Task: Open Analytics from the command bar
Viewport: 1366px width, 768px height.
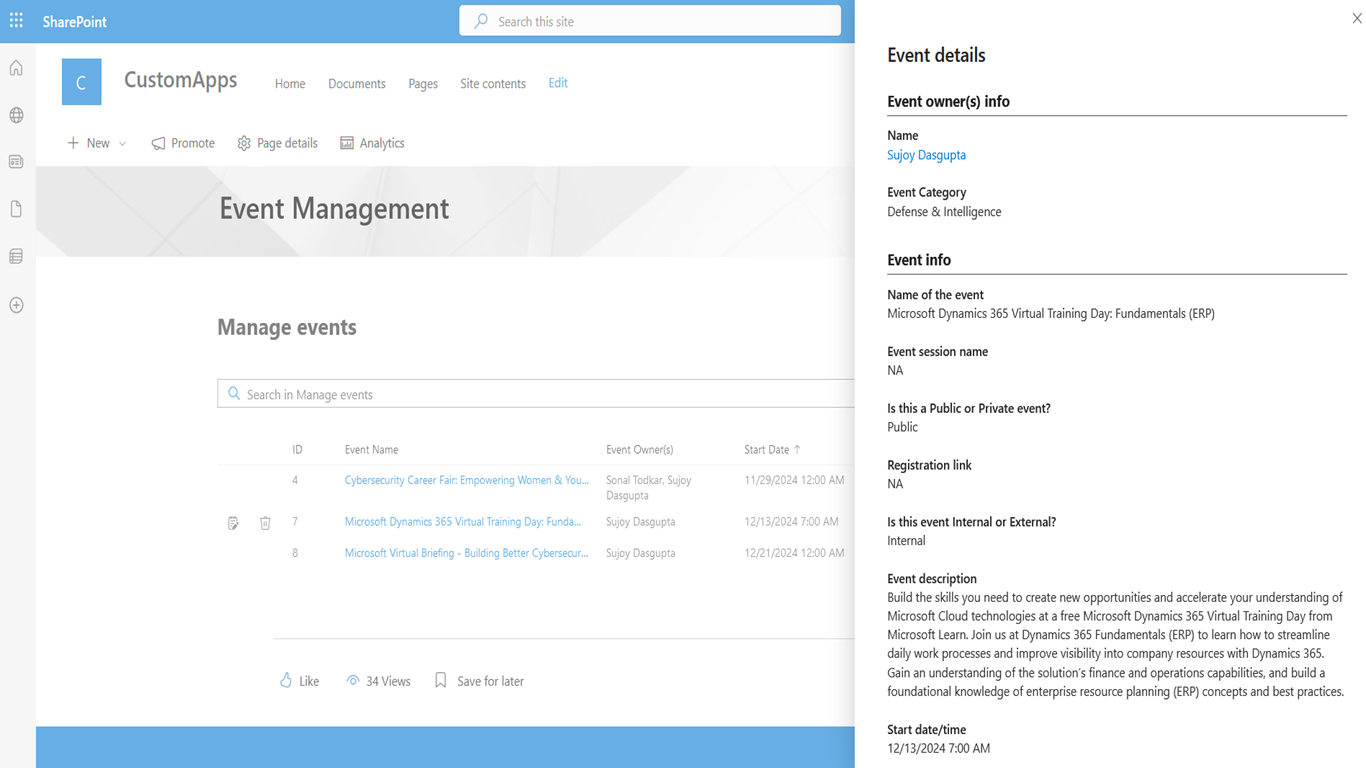Action: tap(372, 143)
